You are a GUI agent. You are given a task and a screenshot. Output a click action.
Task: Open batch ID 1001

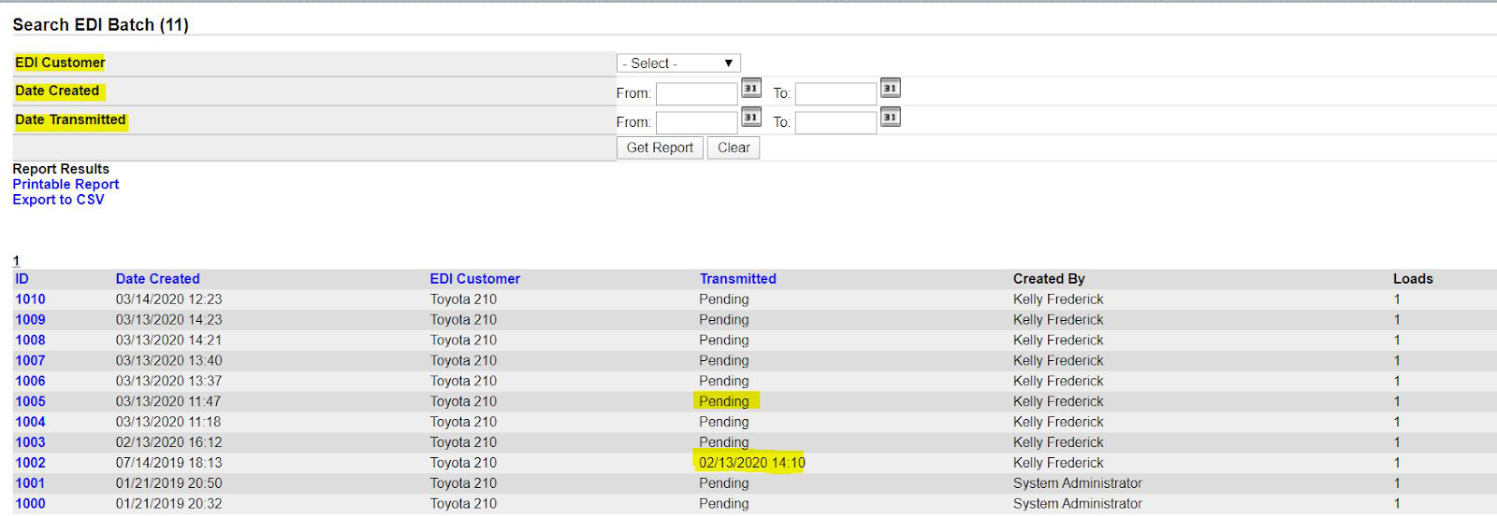(x=30, y=483)
